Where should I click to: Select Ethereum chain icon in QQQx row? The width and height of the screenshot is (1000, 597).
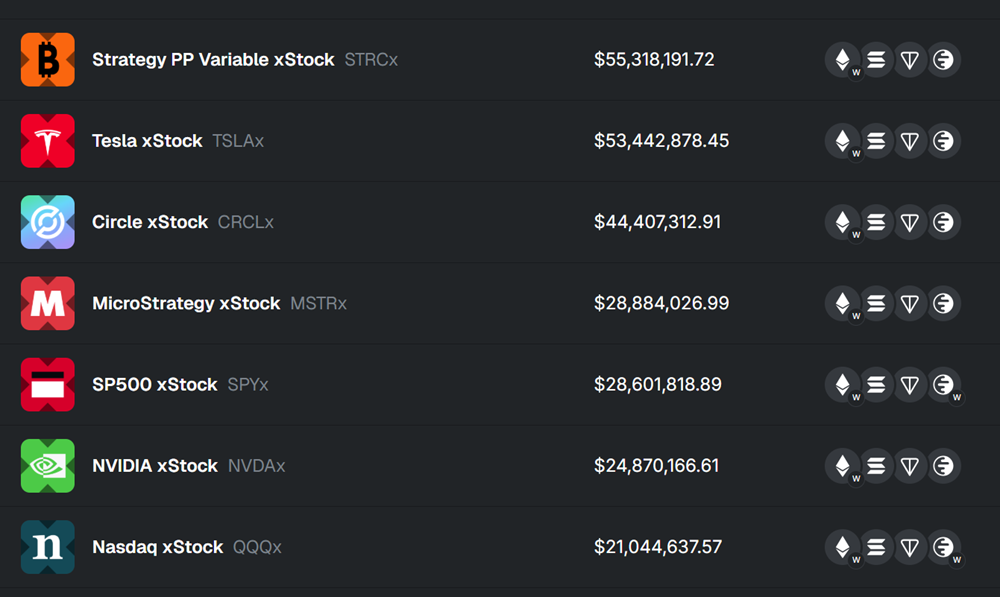[x=842, y=547]
